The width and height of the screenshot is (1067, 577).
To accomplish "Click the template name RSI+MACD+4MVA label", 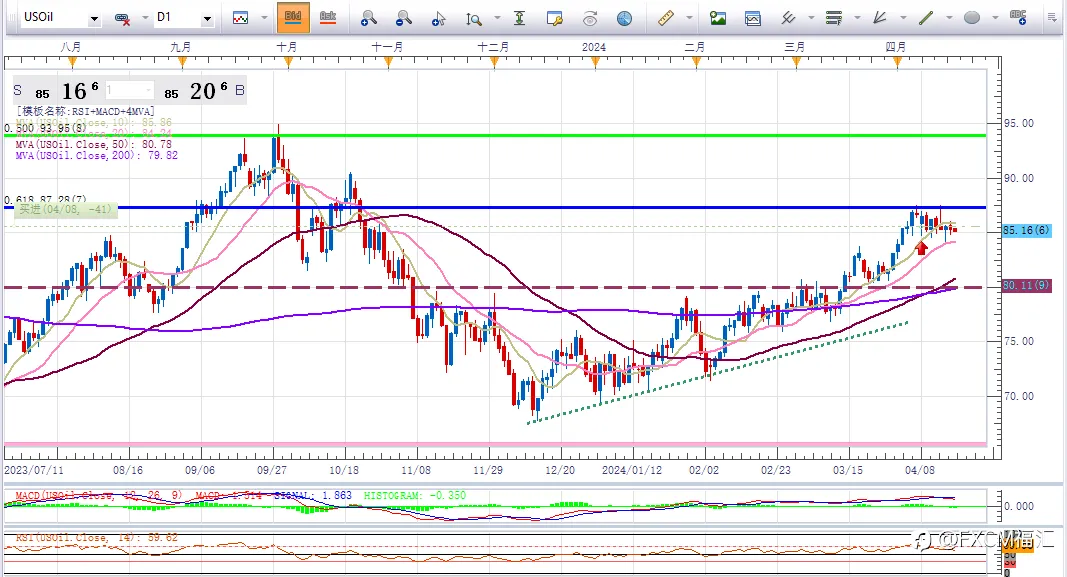I will 86,111.
